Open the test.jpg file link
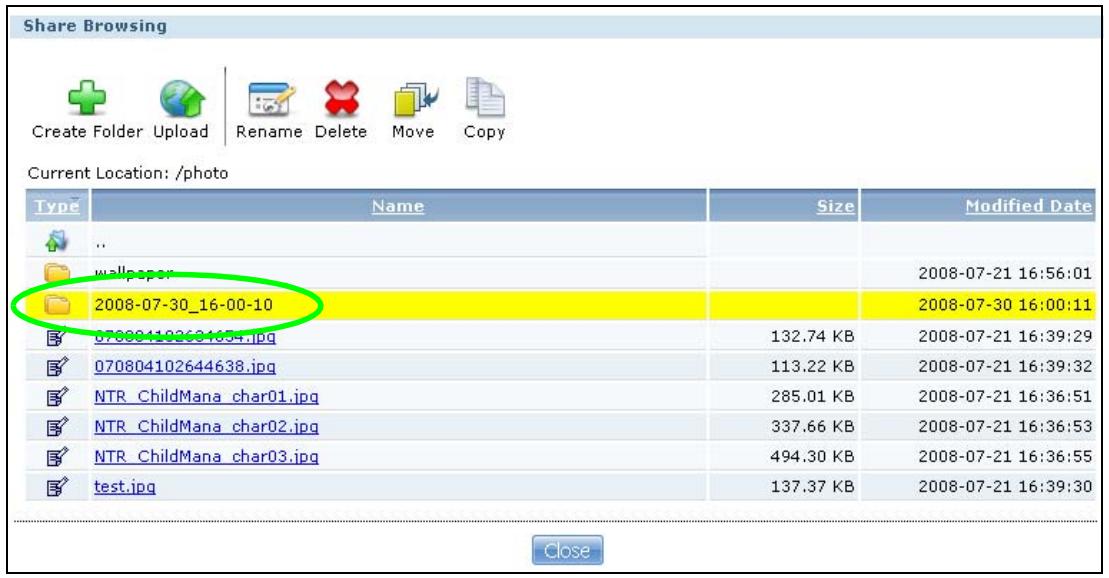 pos(125,487)
